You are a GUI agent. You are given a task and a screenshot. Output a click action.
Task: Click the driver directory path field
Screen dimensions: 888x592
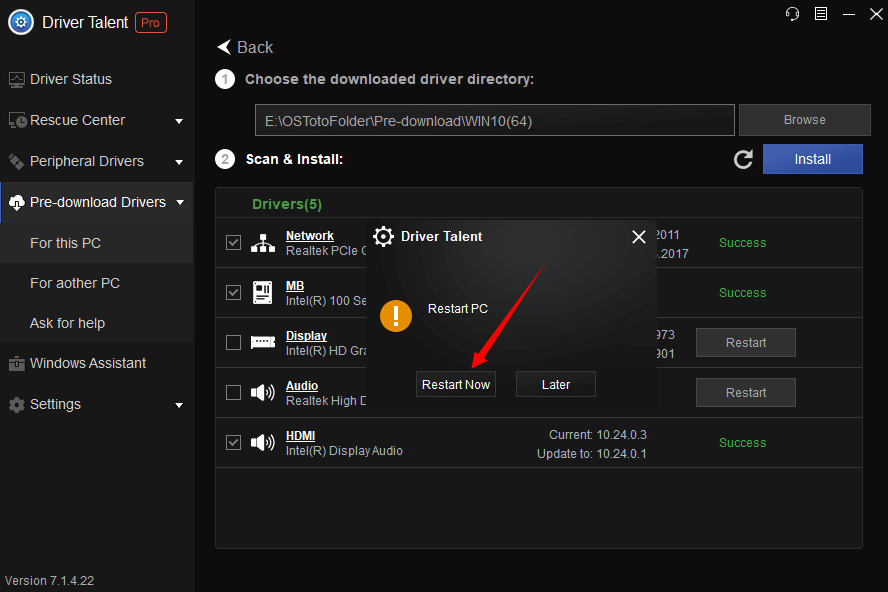[494, 120]
